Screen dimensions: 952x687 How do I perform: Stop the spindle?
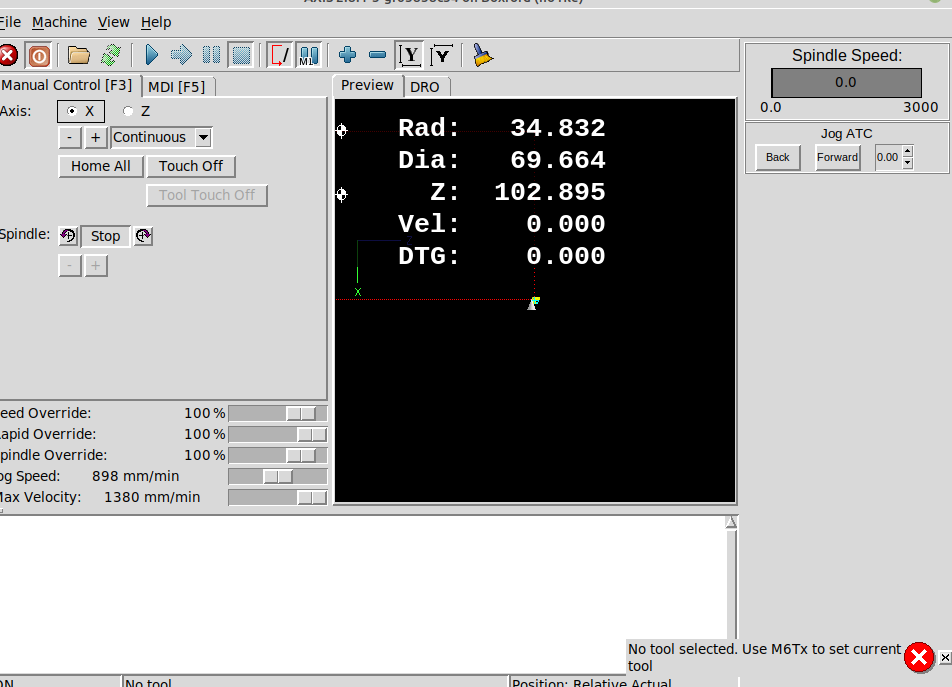tap(106, 236)
